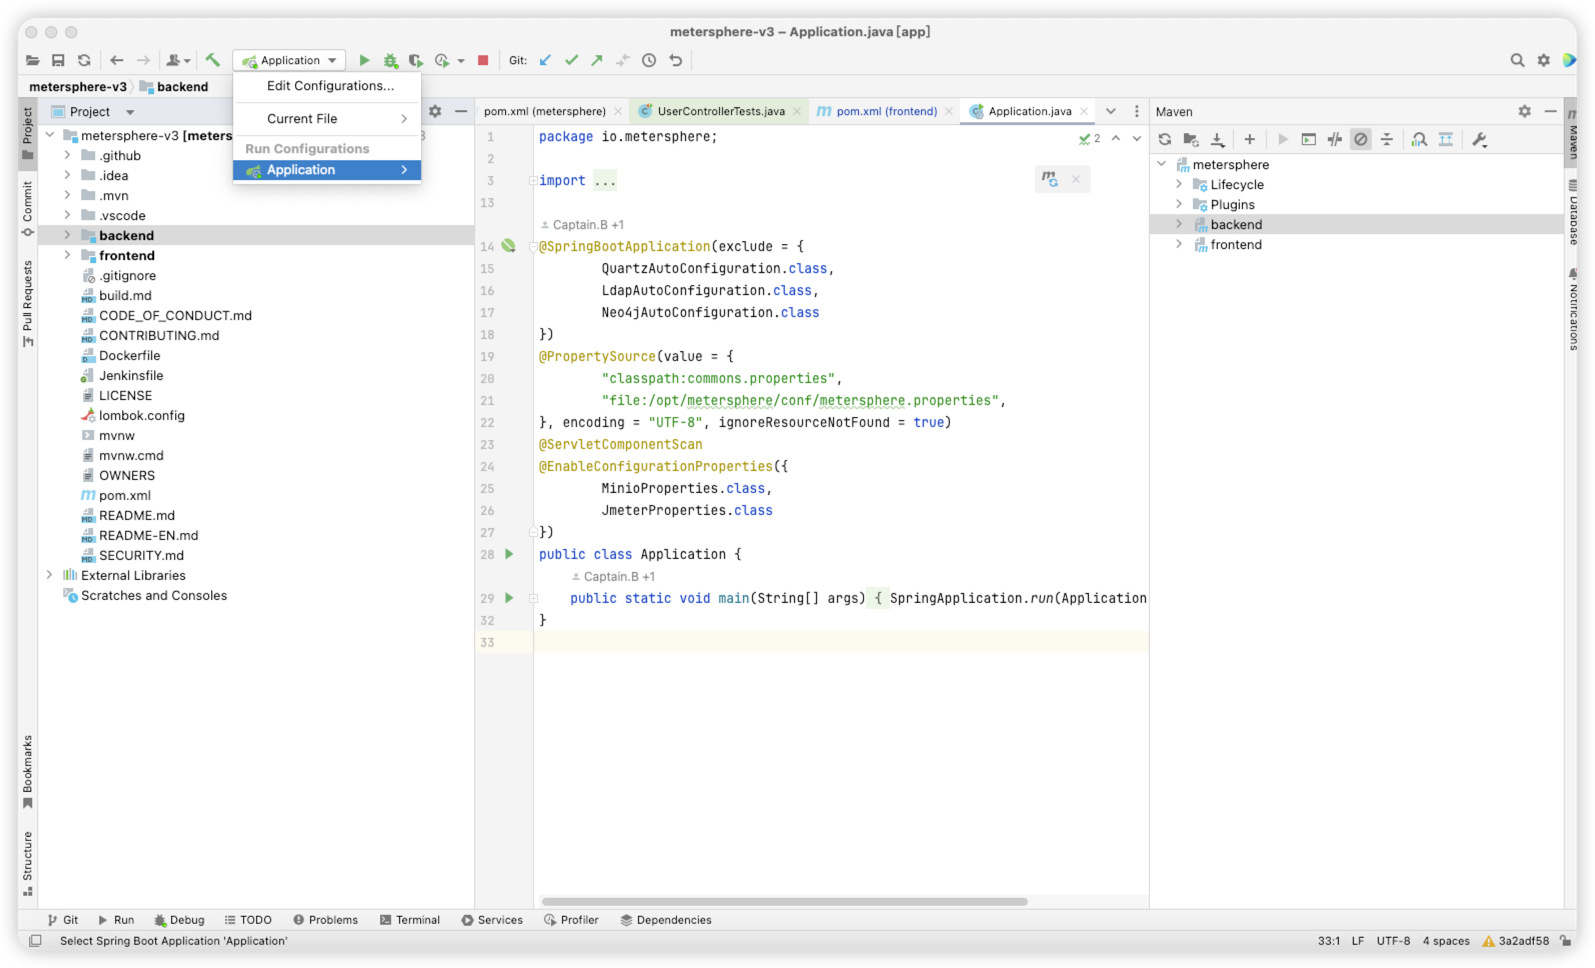Expand the backend folder in Project tree

(x=67, y=235)
